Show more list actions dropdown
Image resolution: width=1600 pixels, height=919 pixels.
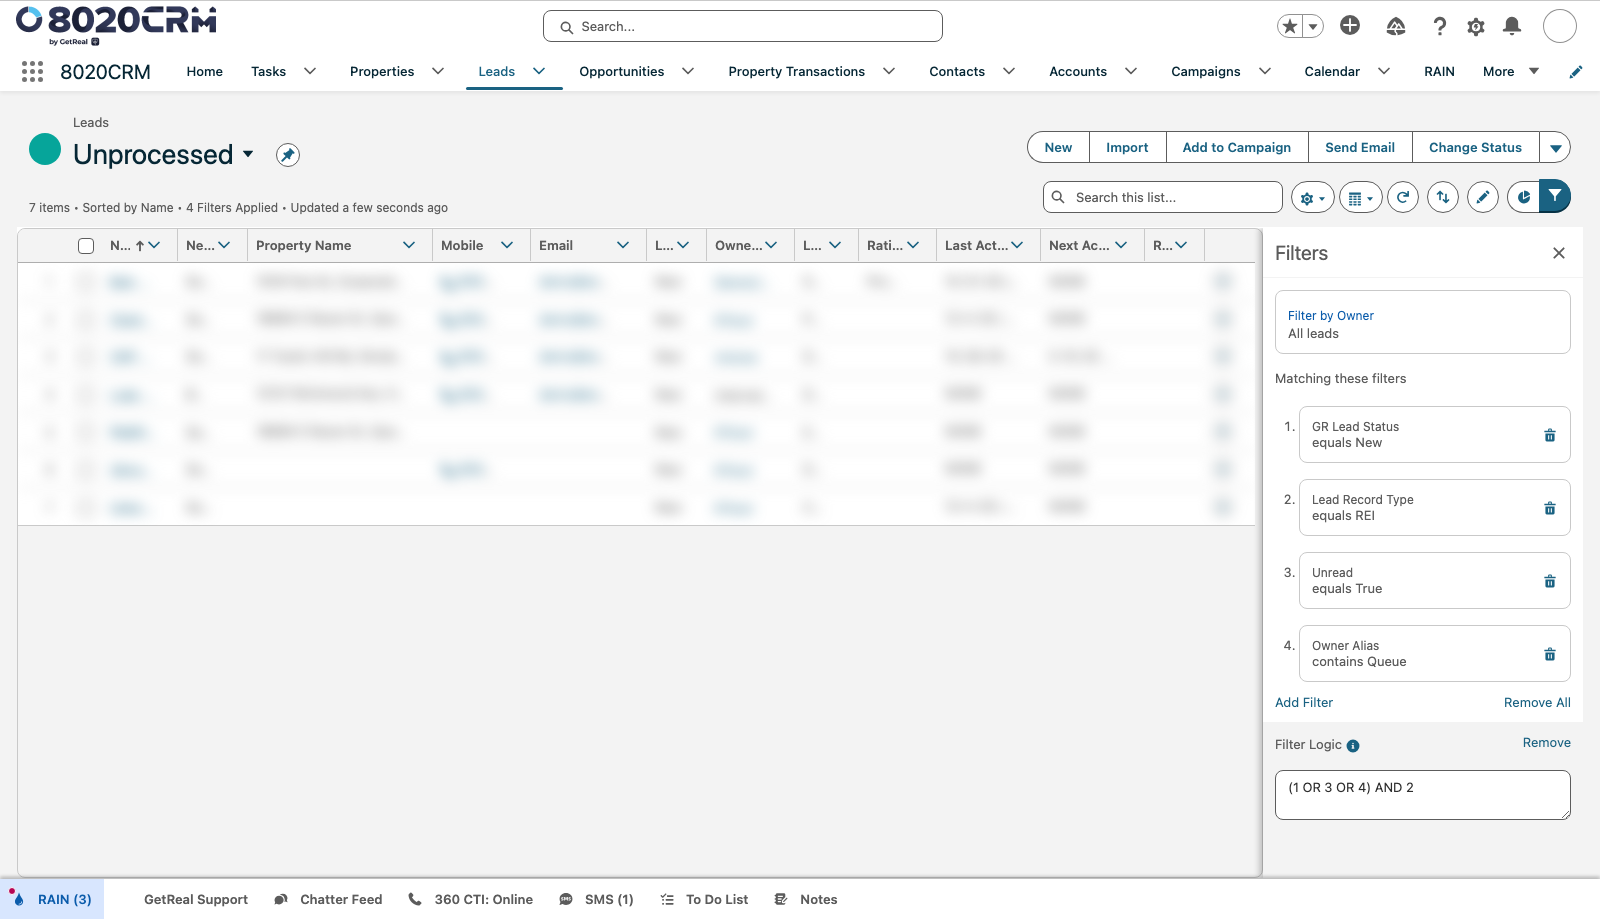(1555, 147)
